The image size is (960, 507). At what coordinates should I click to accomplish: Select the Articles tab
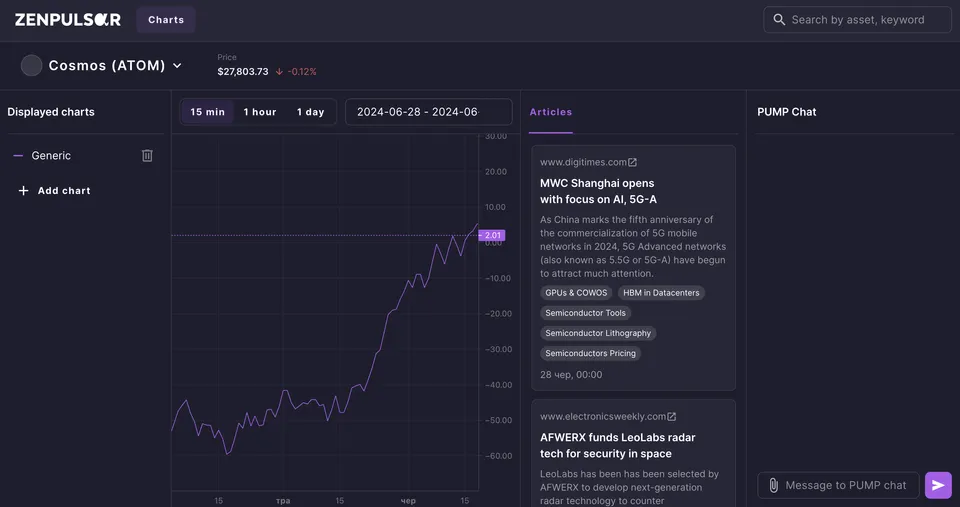(x=550, y=112)
